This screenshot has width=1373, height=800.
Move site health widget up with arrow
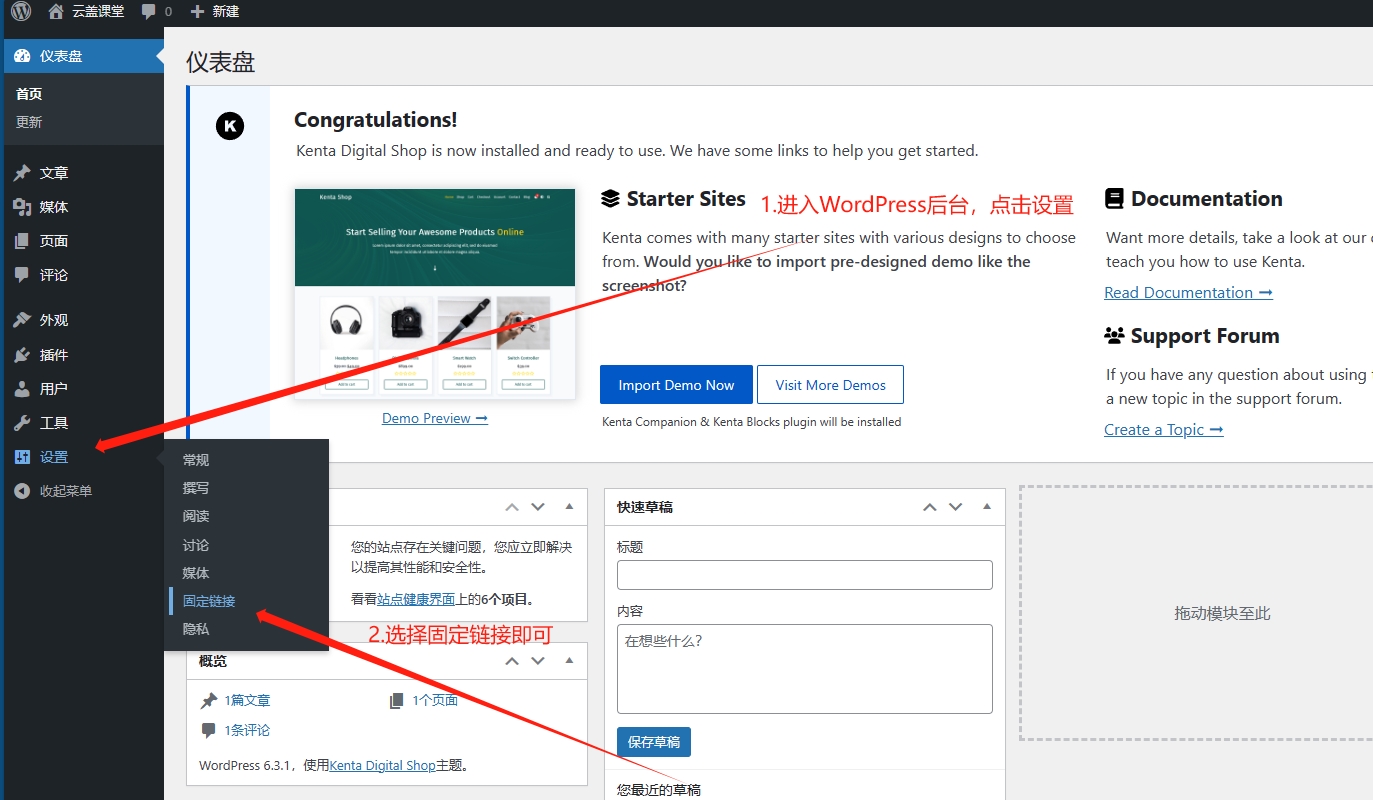click(x=512, y=507)
